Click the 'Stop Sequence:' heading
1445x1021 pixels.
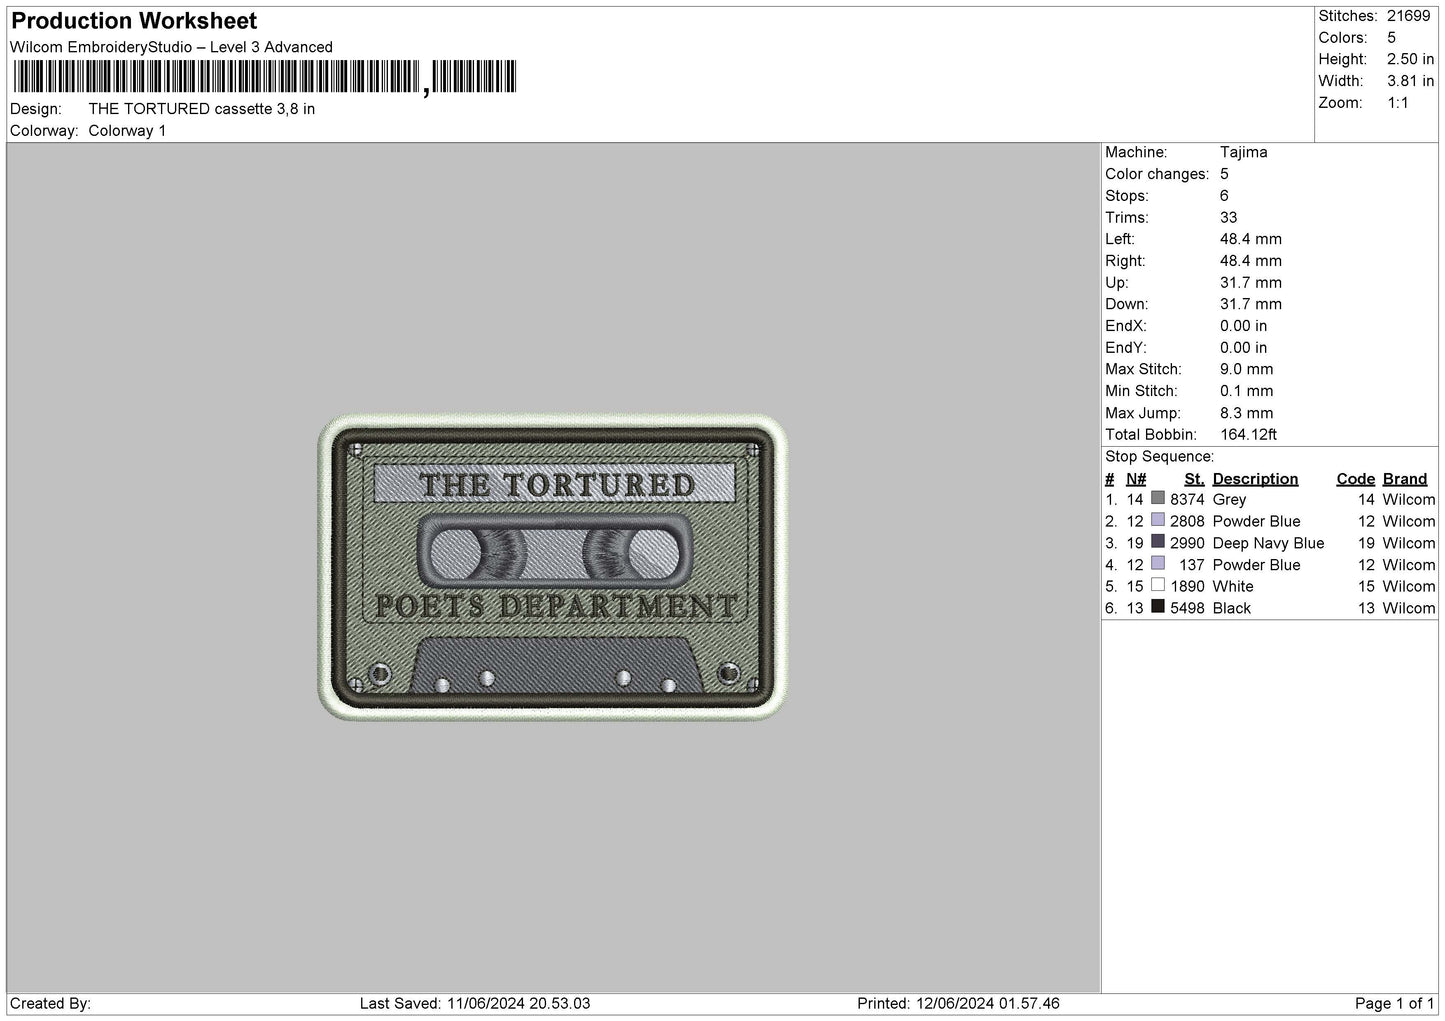1160,457
